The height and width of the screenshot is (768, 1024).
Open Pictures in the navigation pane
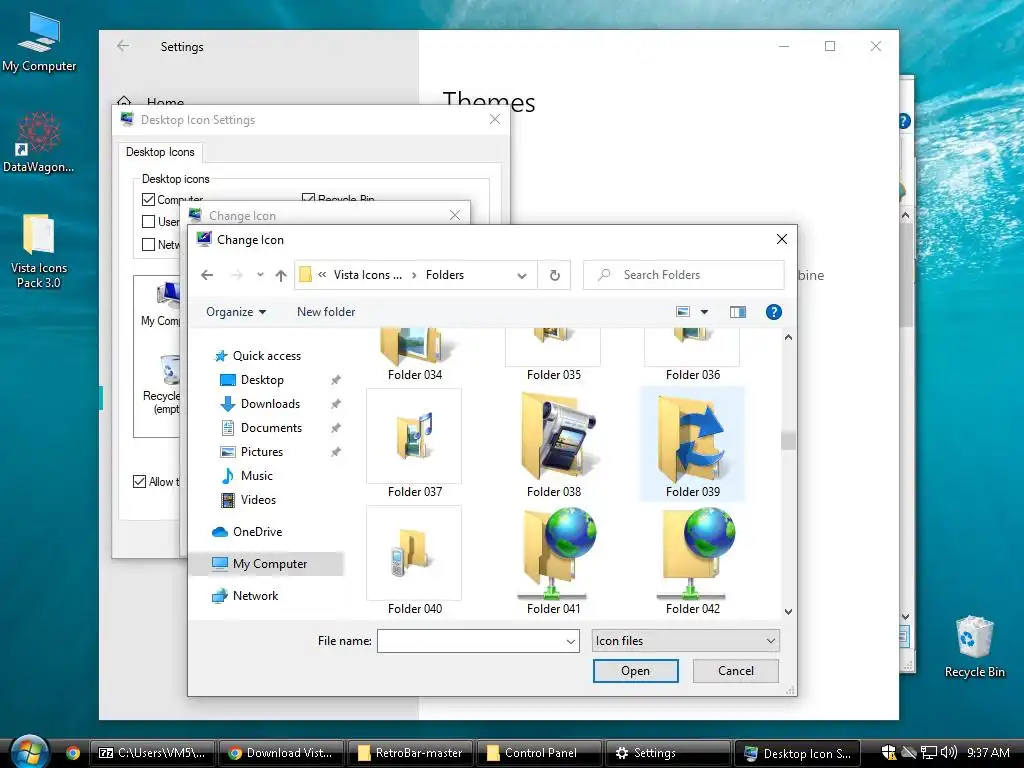[252, 452]
